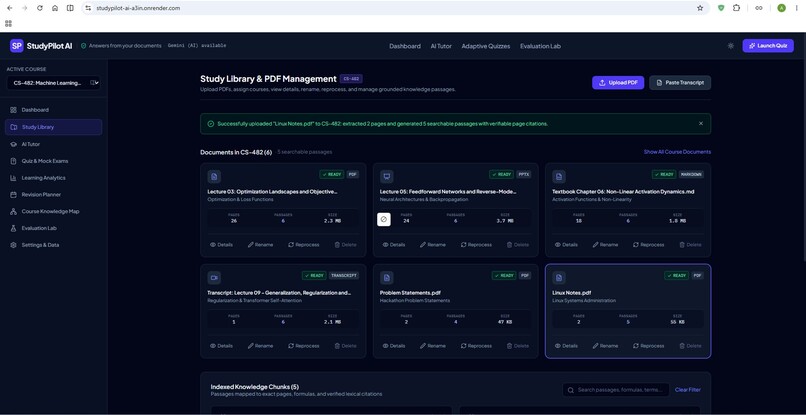The height and width of the screenshot is (415, 806).
Task: Open Evaluation Lab in the sidebar
Action: pyautogui.click(x=53, y=228)
